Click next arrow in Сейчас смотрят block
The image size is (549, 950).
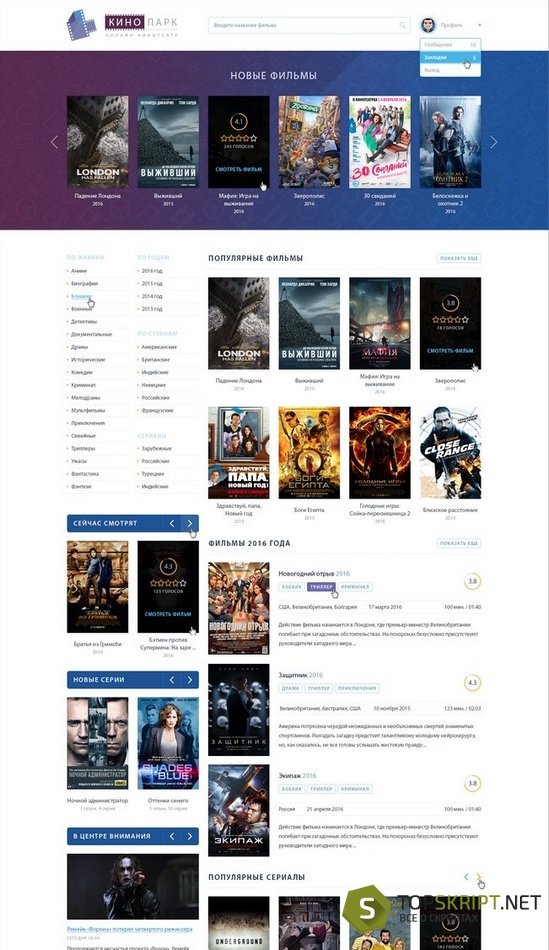[x=190, y=523]
